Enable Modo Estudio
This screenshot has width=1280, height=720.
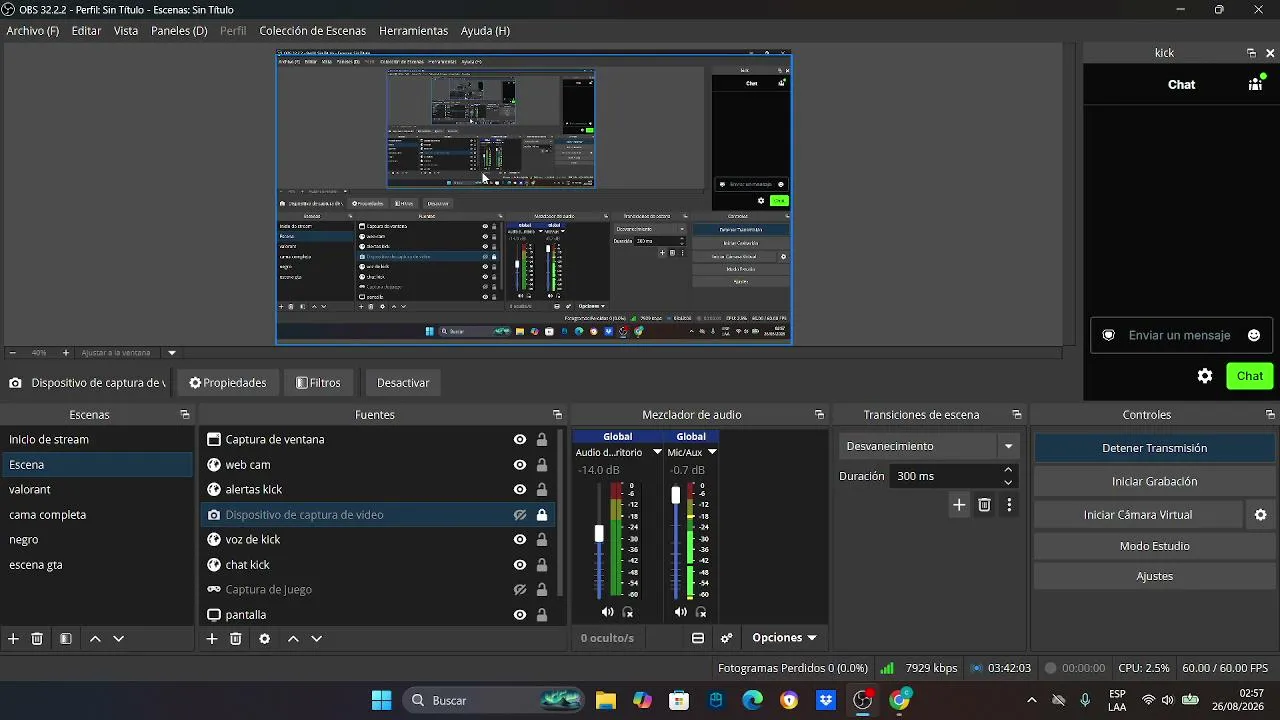point(1155,546)
